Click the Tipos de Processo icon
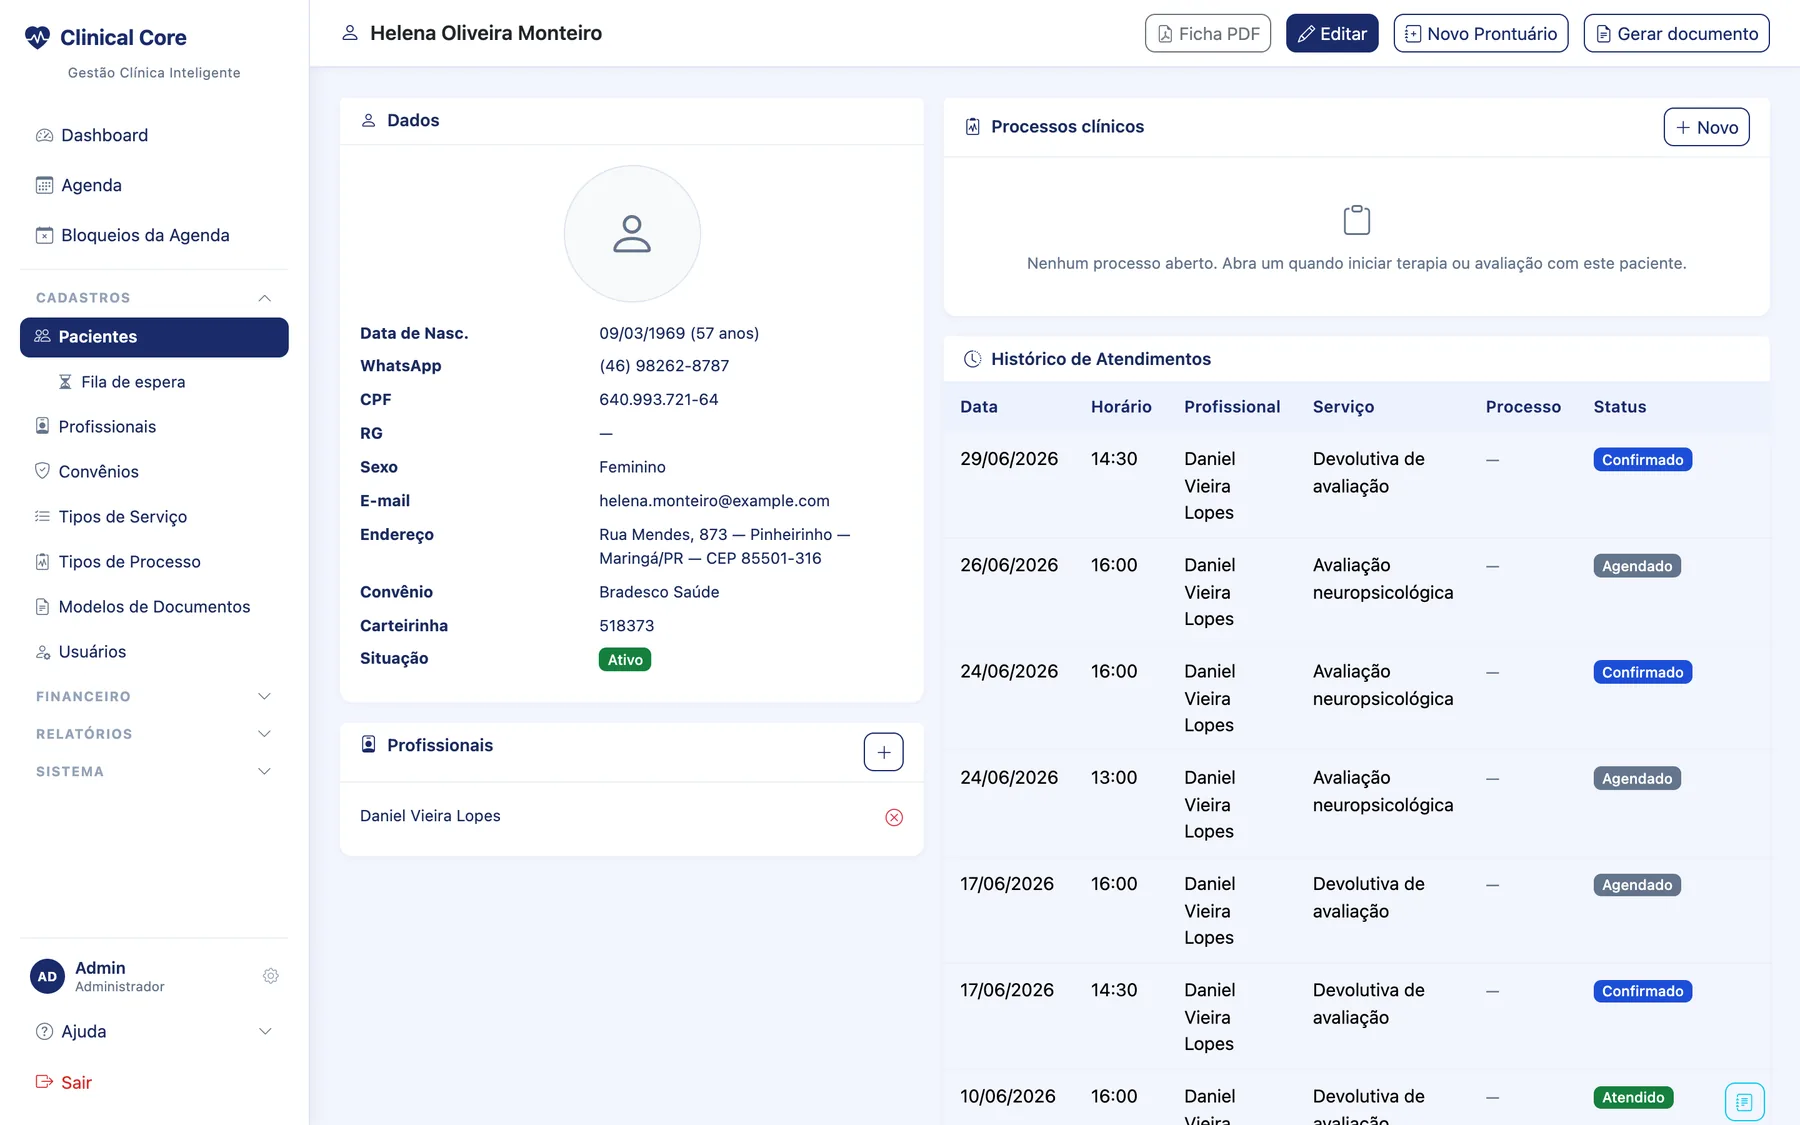 (42, 561)
